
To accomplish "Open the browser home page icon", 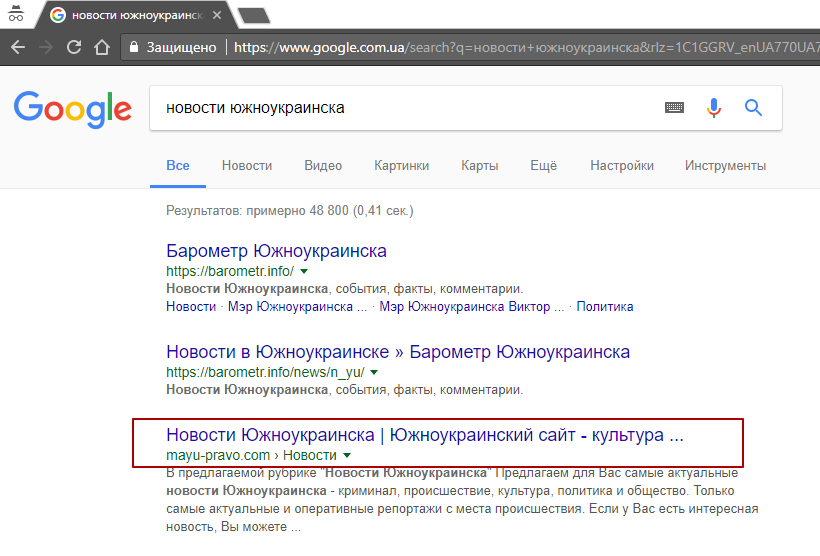I will pyautogui.click(x=102, y=47).
